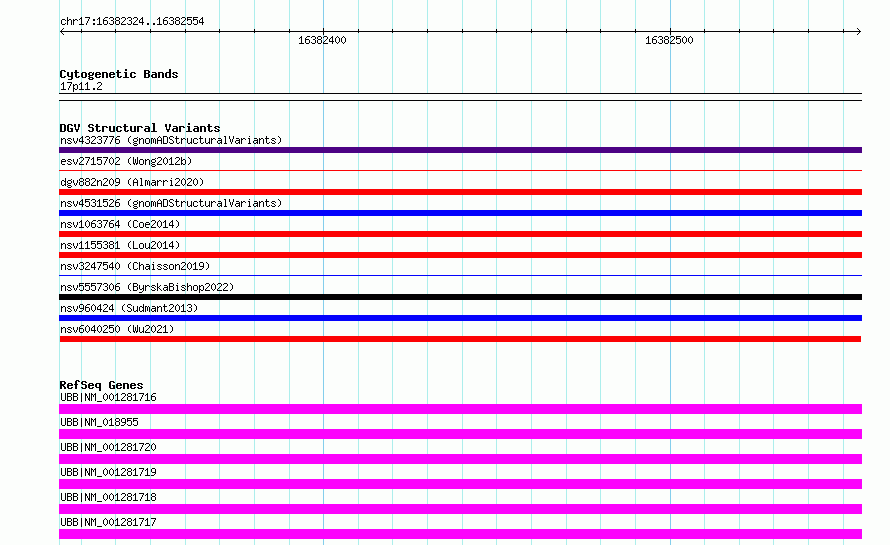Open the nsv4531526 (gnomADStructuralVariants) label
The width and height of the screenshot is (890, 545).
point(171,203)
